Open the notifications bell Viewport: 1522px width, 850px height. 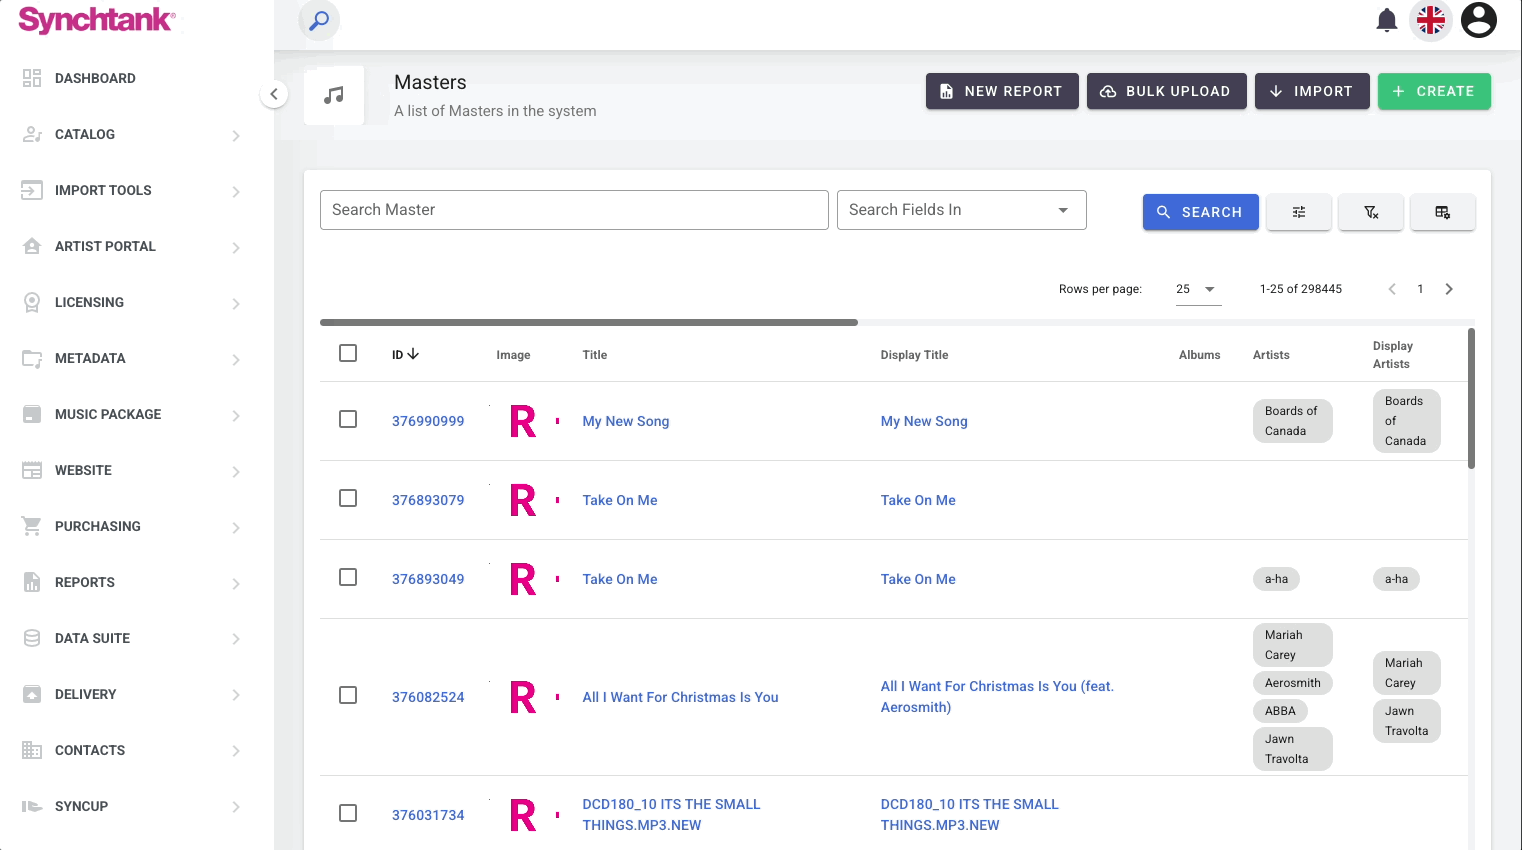coord(1386,20)
